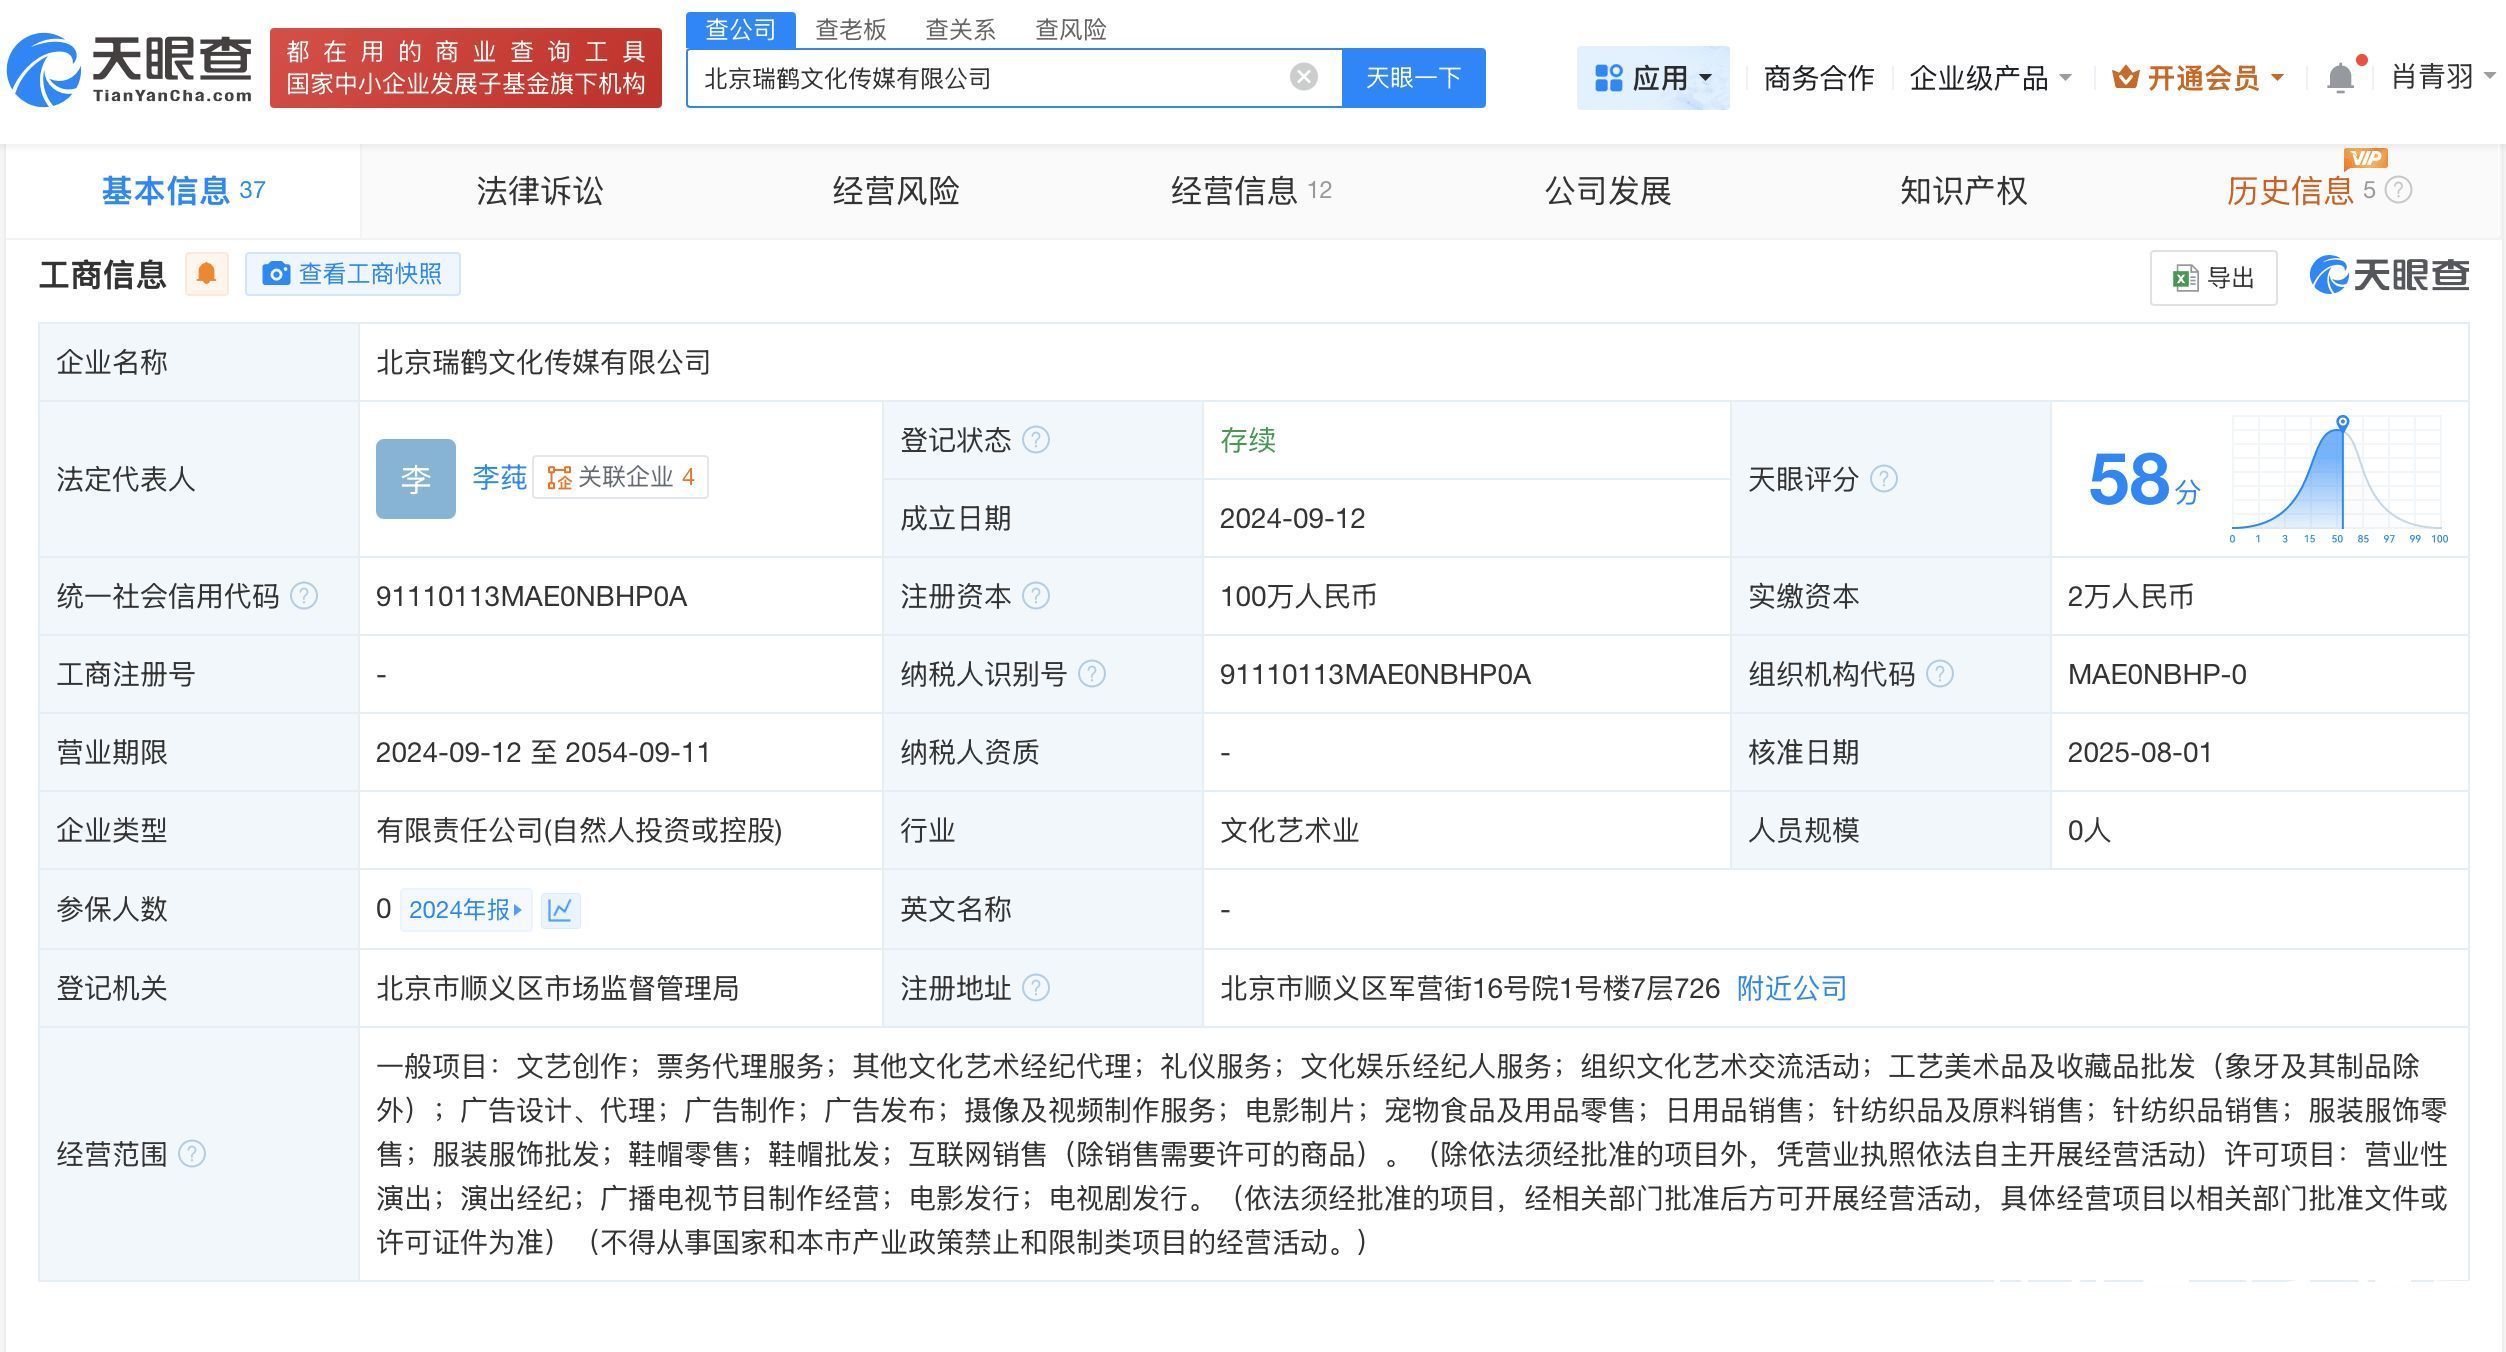Click establishment date 2024-09-12
The height and width of the screenshot is (1352, 2506).
click(1292, 518)
